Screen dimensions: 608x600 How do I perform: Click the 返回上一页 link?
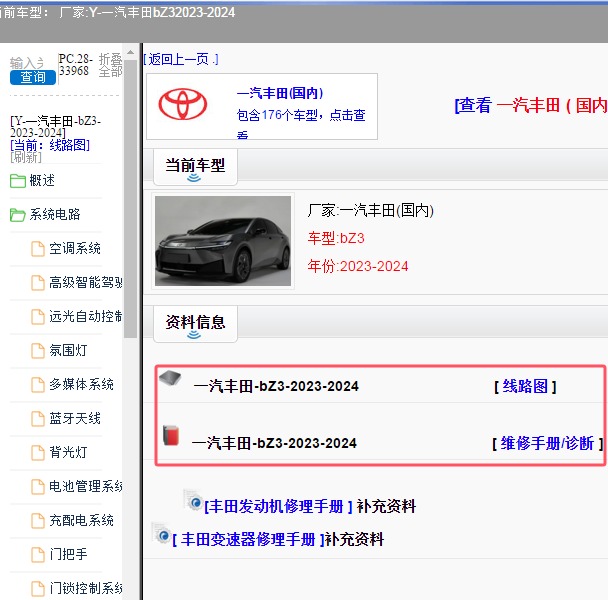[x=181, y=59]
